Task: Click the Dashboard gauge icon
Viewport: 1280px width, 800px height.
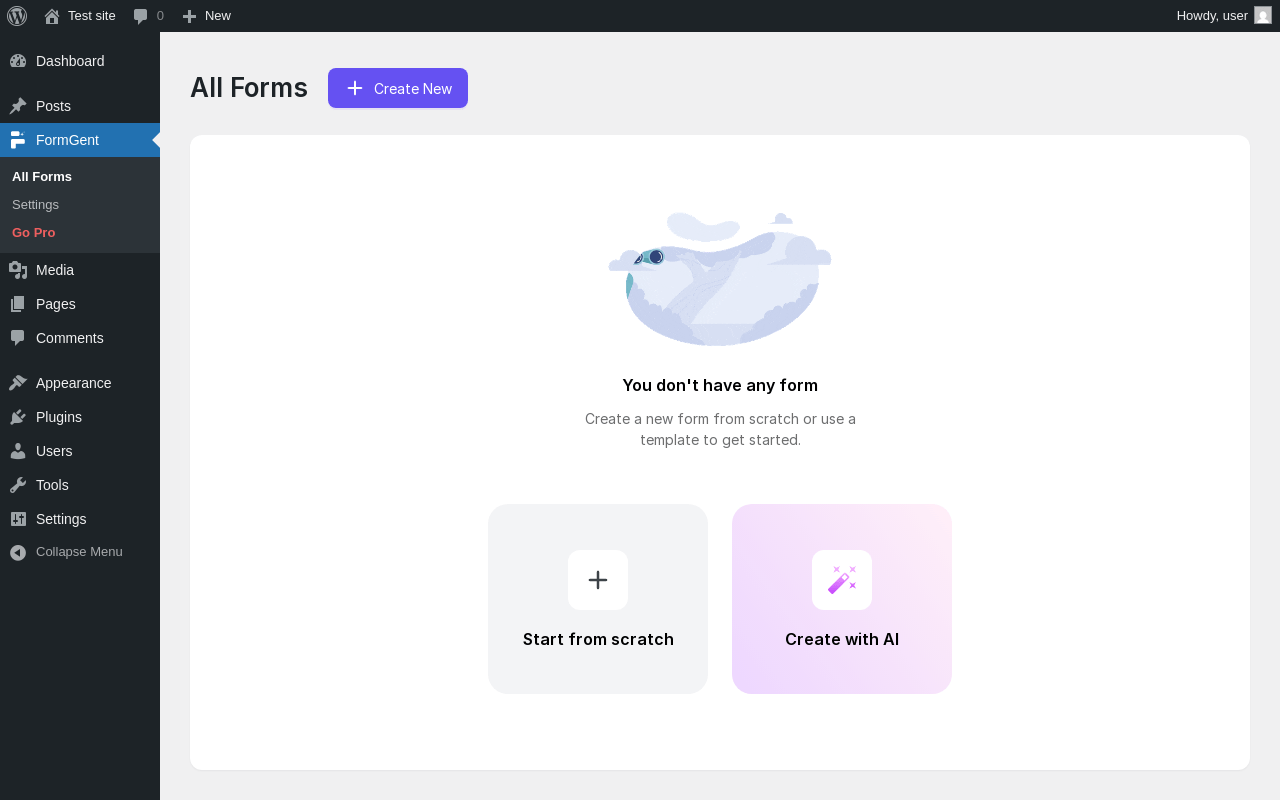Action: pos(18,61)
